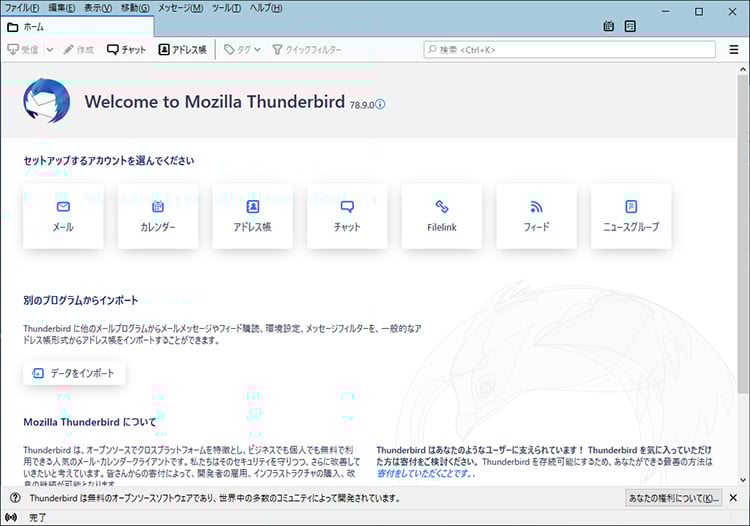
Task: Click the Thunderbird logo
Action: [x=46, y=101]
